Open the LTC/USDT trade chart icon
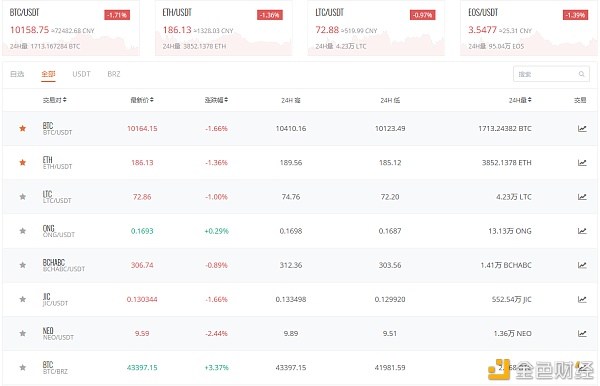This screenshot has height=386, width=600. [x=582, y=197]
